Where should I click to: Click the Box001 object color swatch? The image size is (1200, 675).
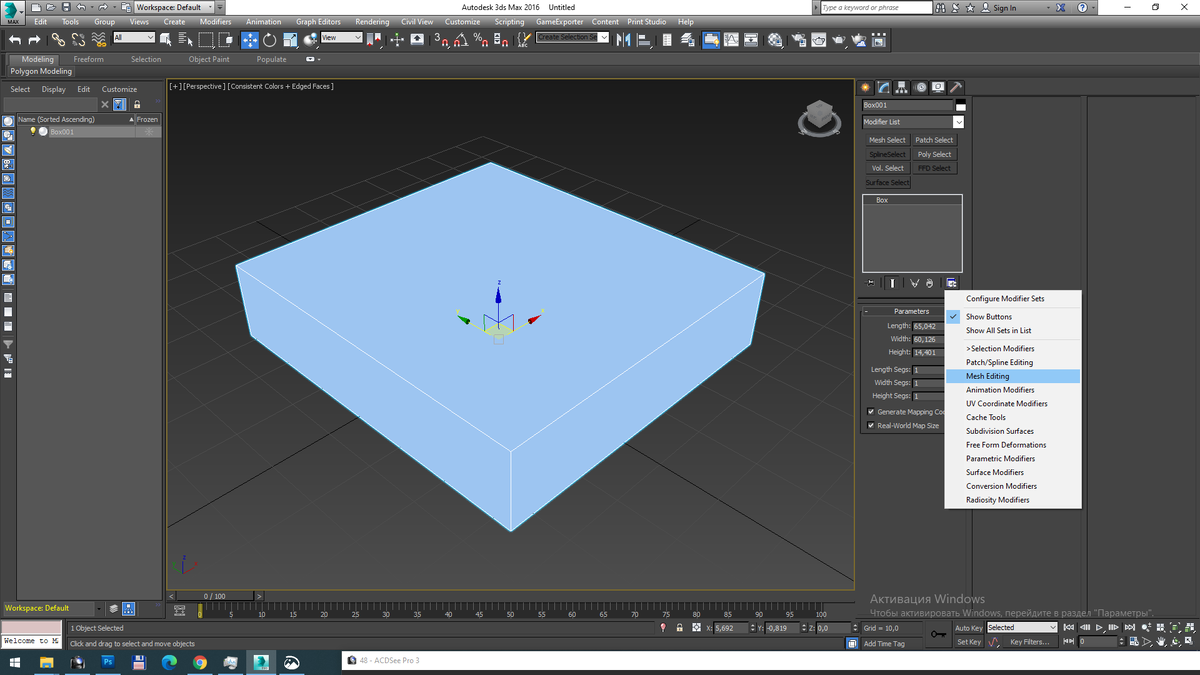tap(960, 105)
